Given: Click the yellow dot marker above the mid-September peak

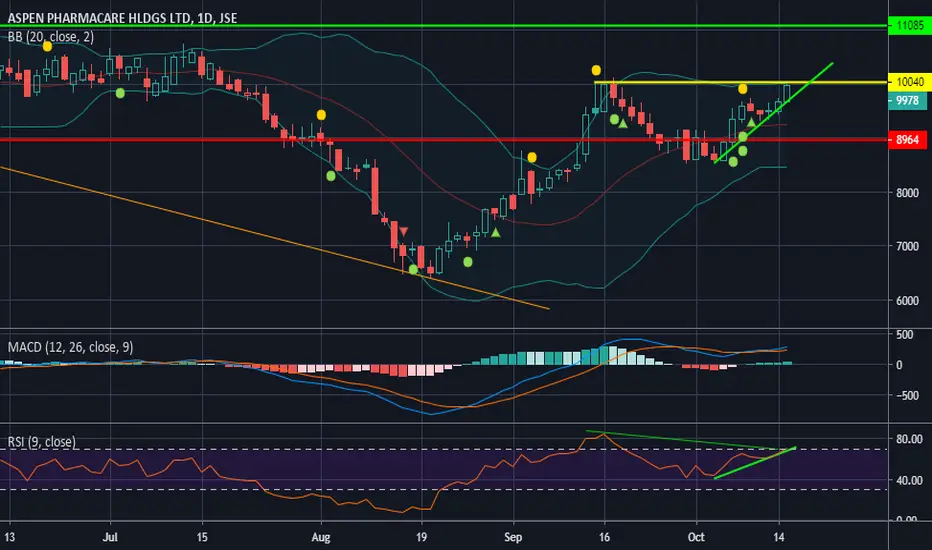Looking at the screenshot, I should click(596, 70).
